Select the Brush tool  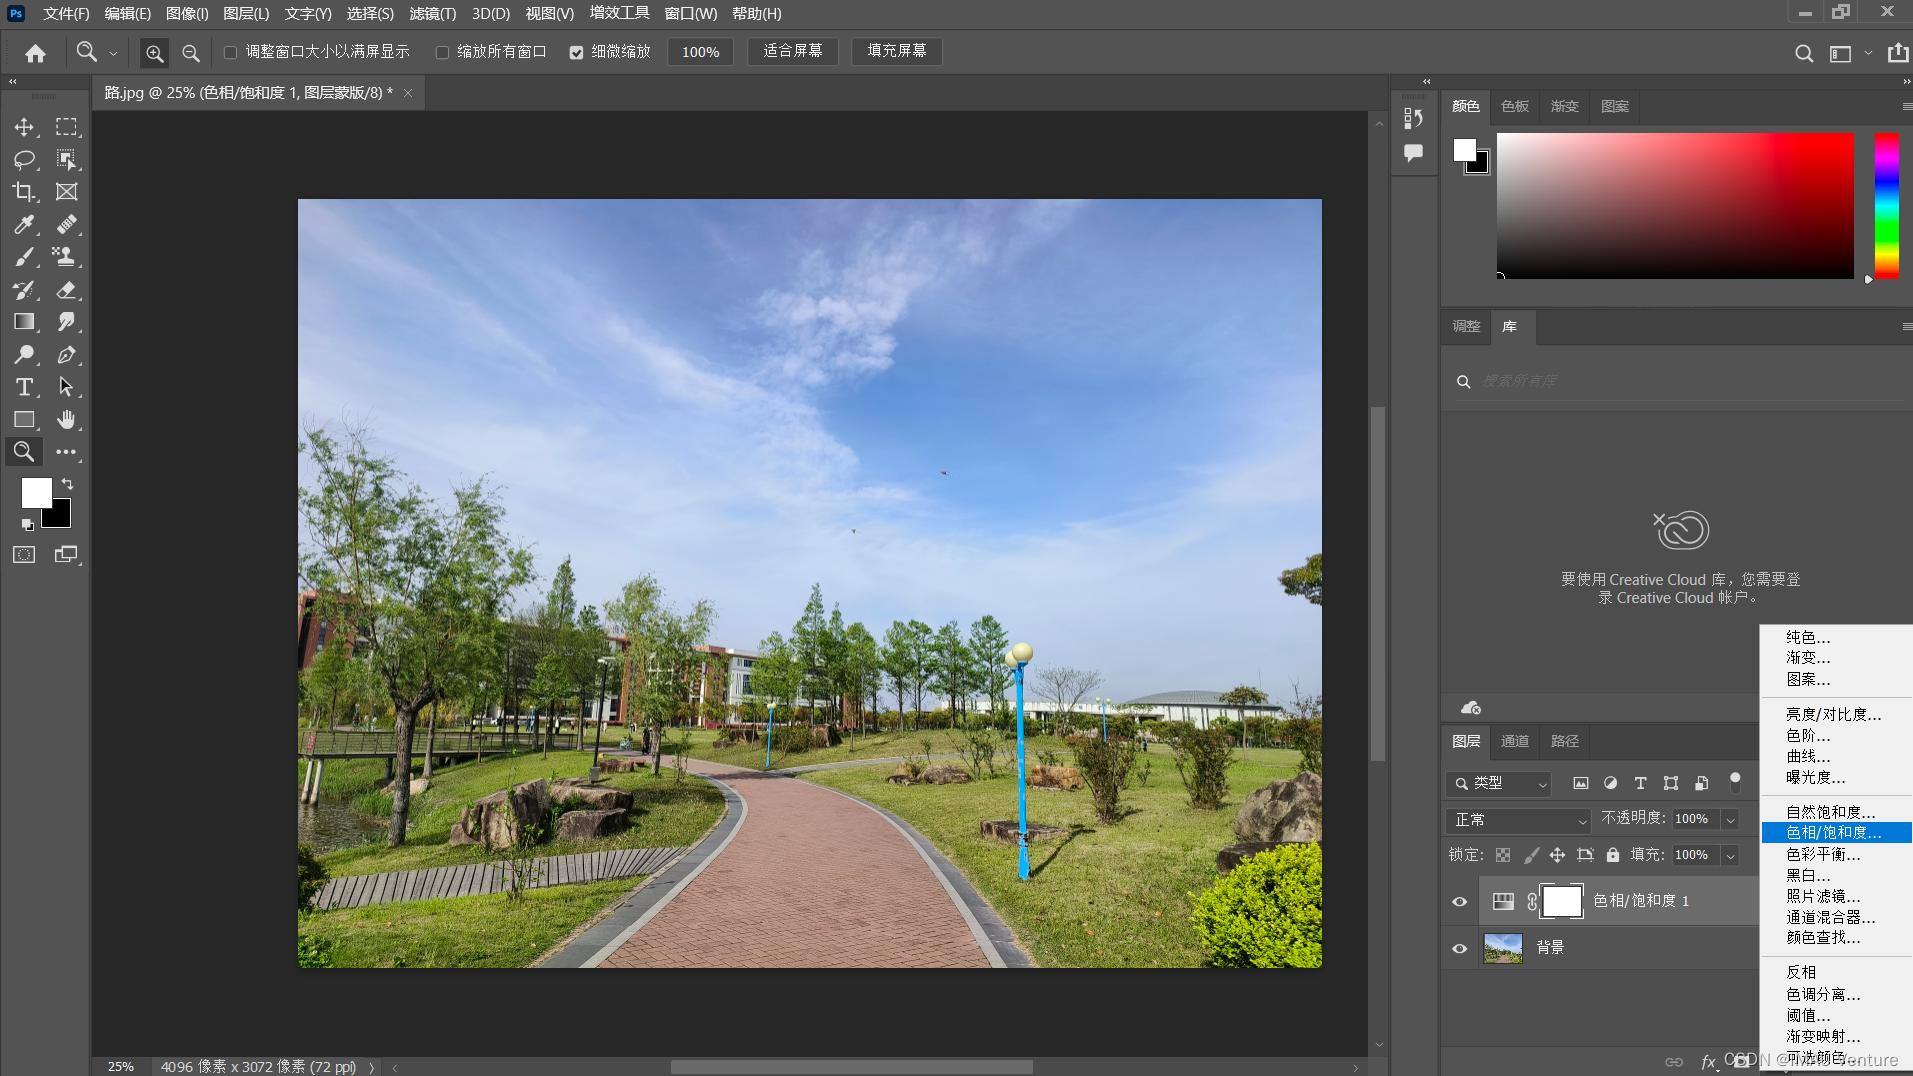click(x=24, y=257)
